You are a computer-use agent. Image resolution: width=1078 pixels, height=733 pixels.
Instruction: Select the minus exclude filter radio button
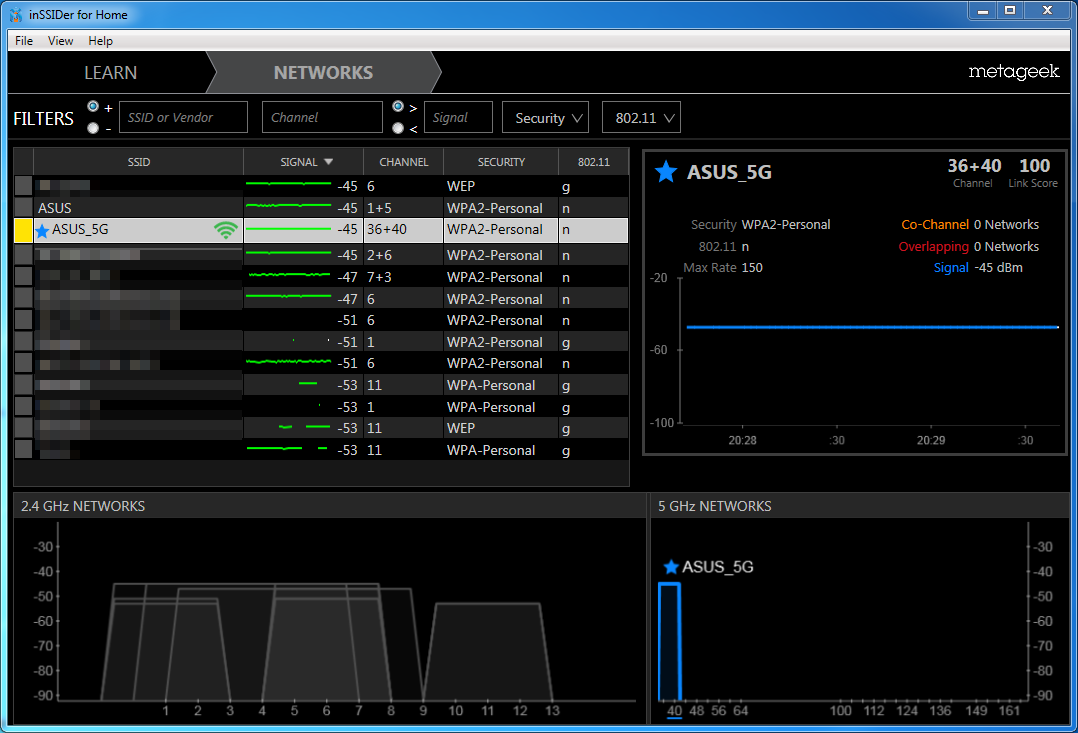click(x=93, y=128)
